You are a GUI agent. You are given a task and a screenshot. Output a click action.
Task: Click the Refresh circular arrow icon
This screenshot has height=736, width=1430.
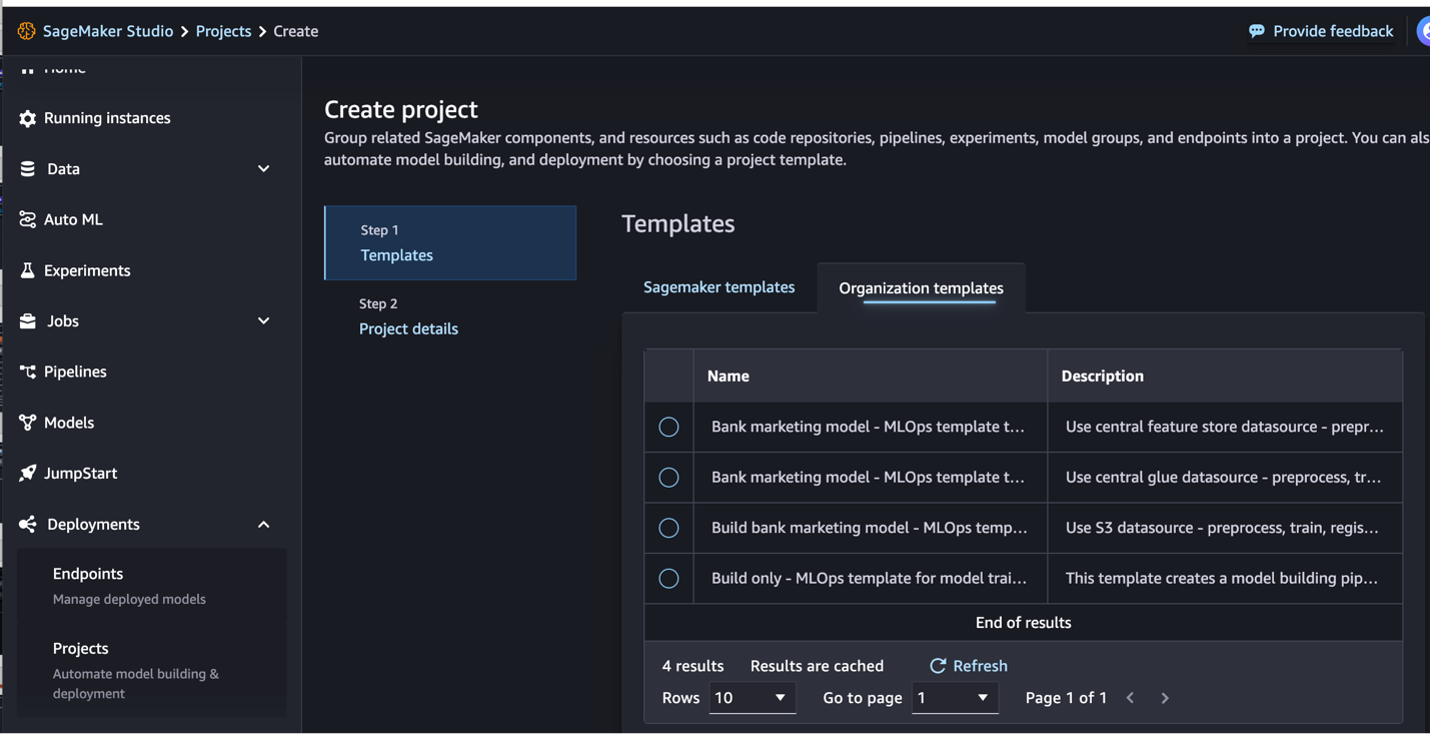click(x=937, y=666)
